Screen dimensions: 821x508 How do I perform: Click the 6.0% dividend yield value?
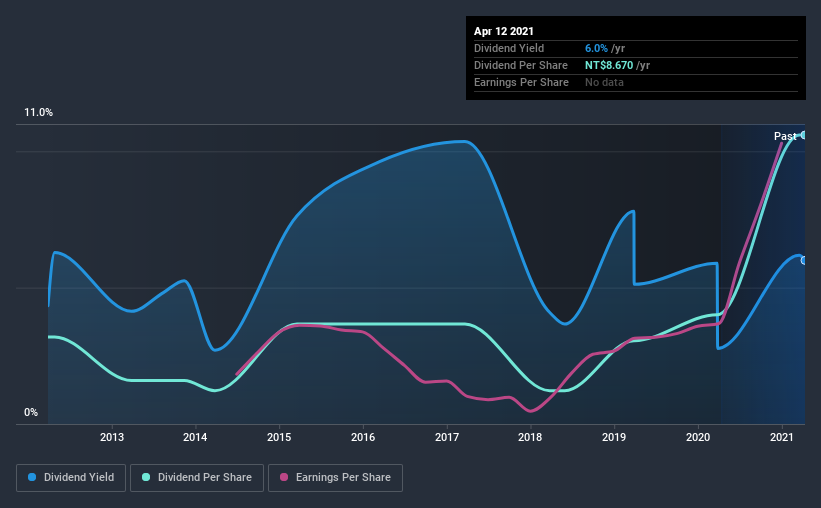point(596,48)
